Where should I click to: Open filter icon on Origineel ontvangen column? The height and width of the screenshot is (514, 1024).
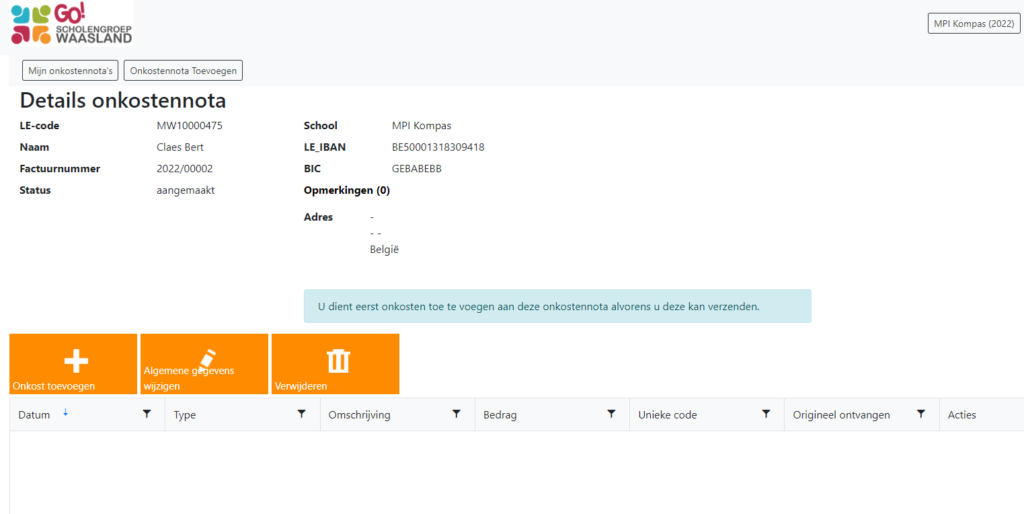click(x=921, y=414)
